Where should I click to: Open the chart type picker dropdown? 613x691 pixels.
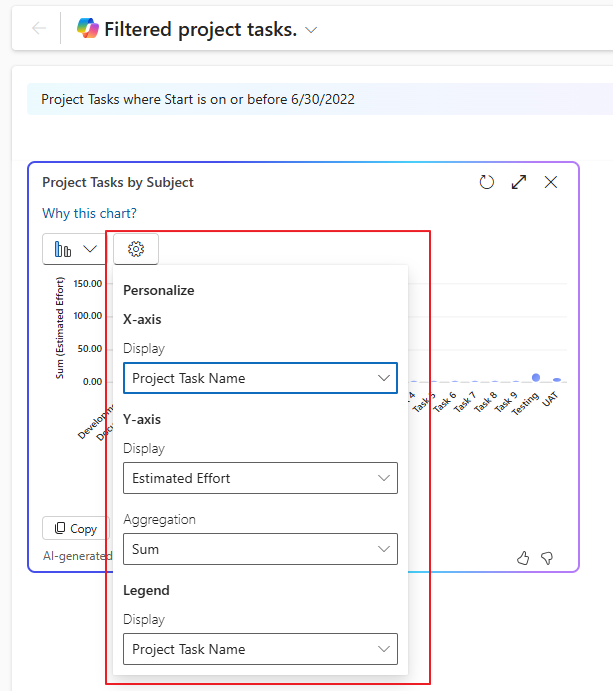coord(75,249)
